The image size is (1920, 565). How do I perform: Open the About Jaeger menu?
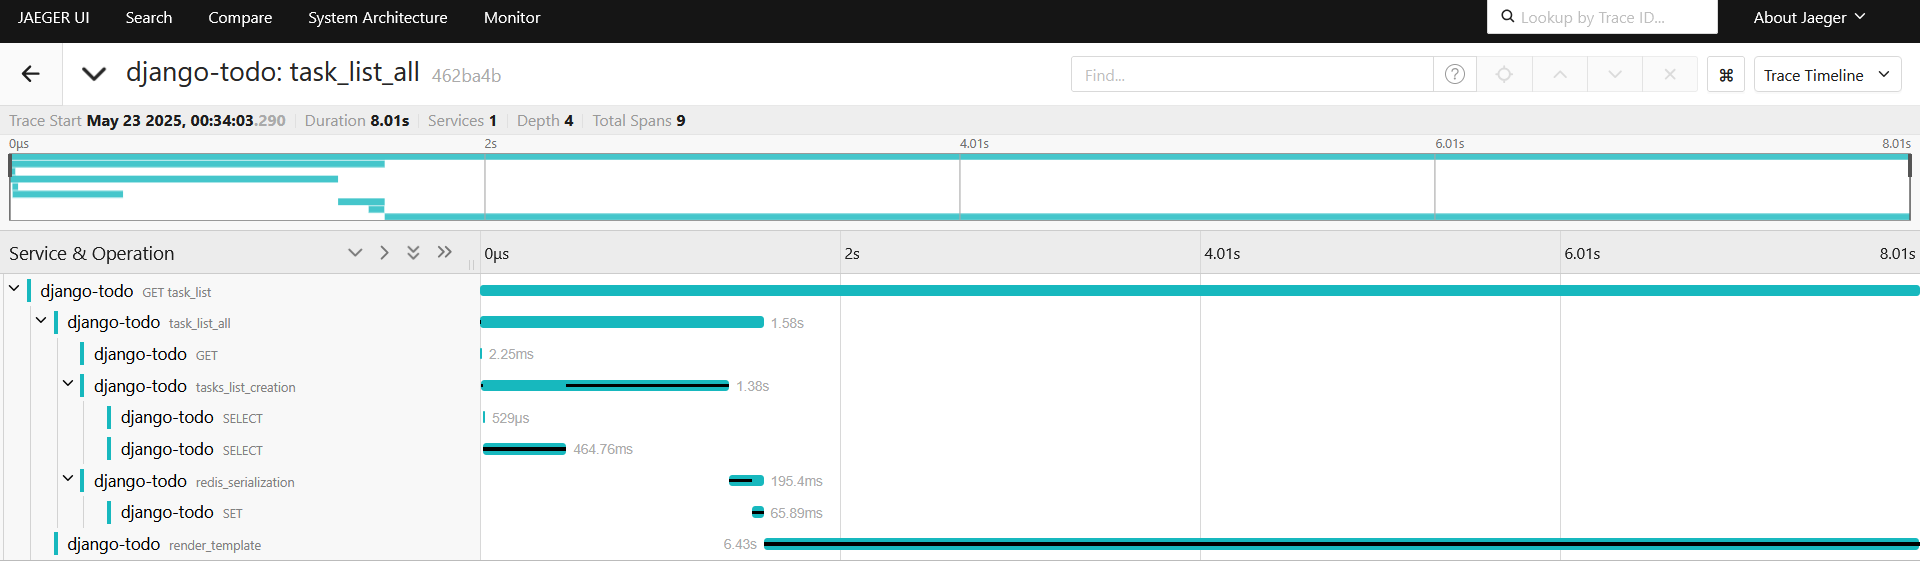click(1809, 17)
